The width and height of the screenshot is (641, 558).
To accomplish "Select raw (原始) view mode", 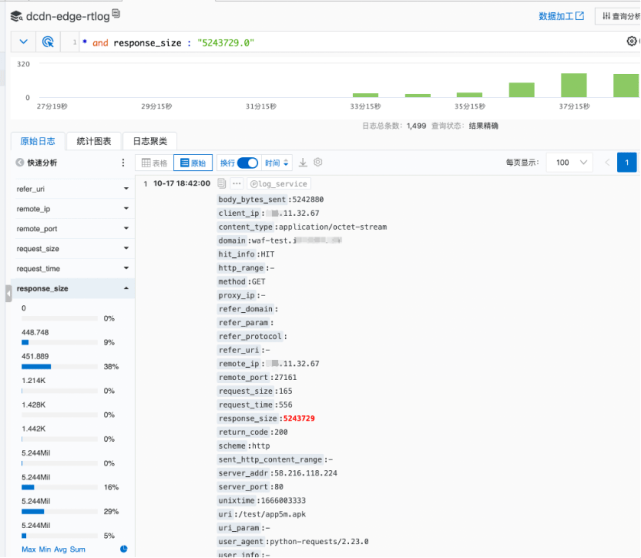I will pos(193,162).
